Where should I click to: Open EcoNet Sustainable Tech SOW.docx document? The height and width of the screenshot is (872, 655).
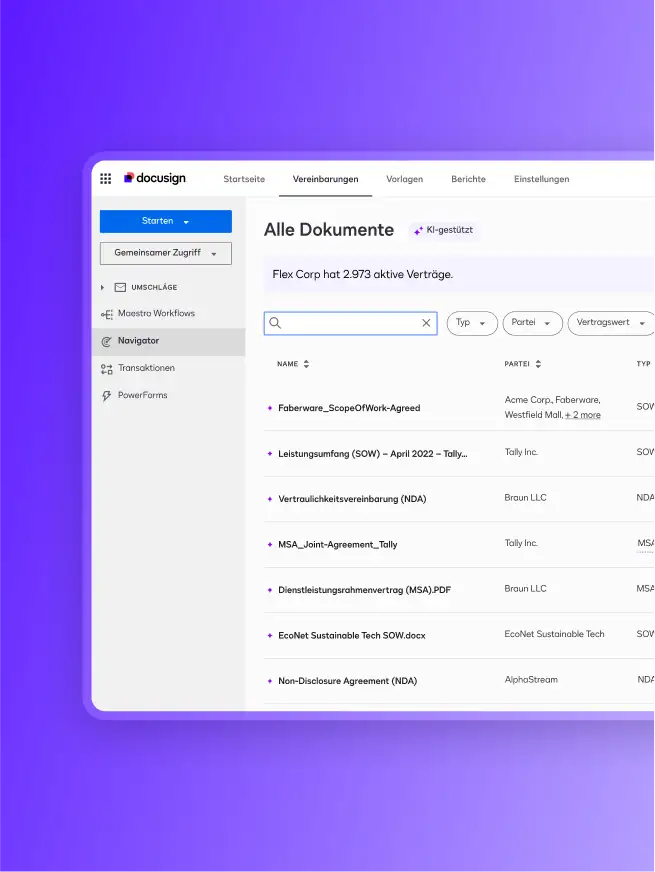point(351,636)
